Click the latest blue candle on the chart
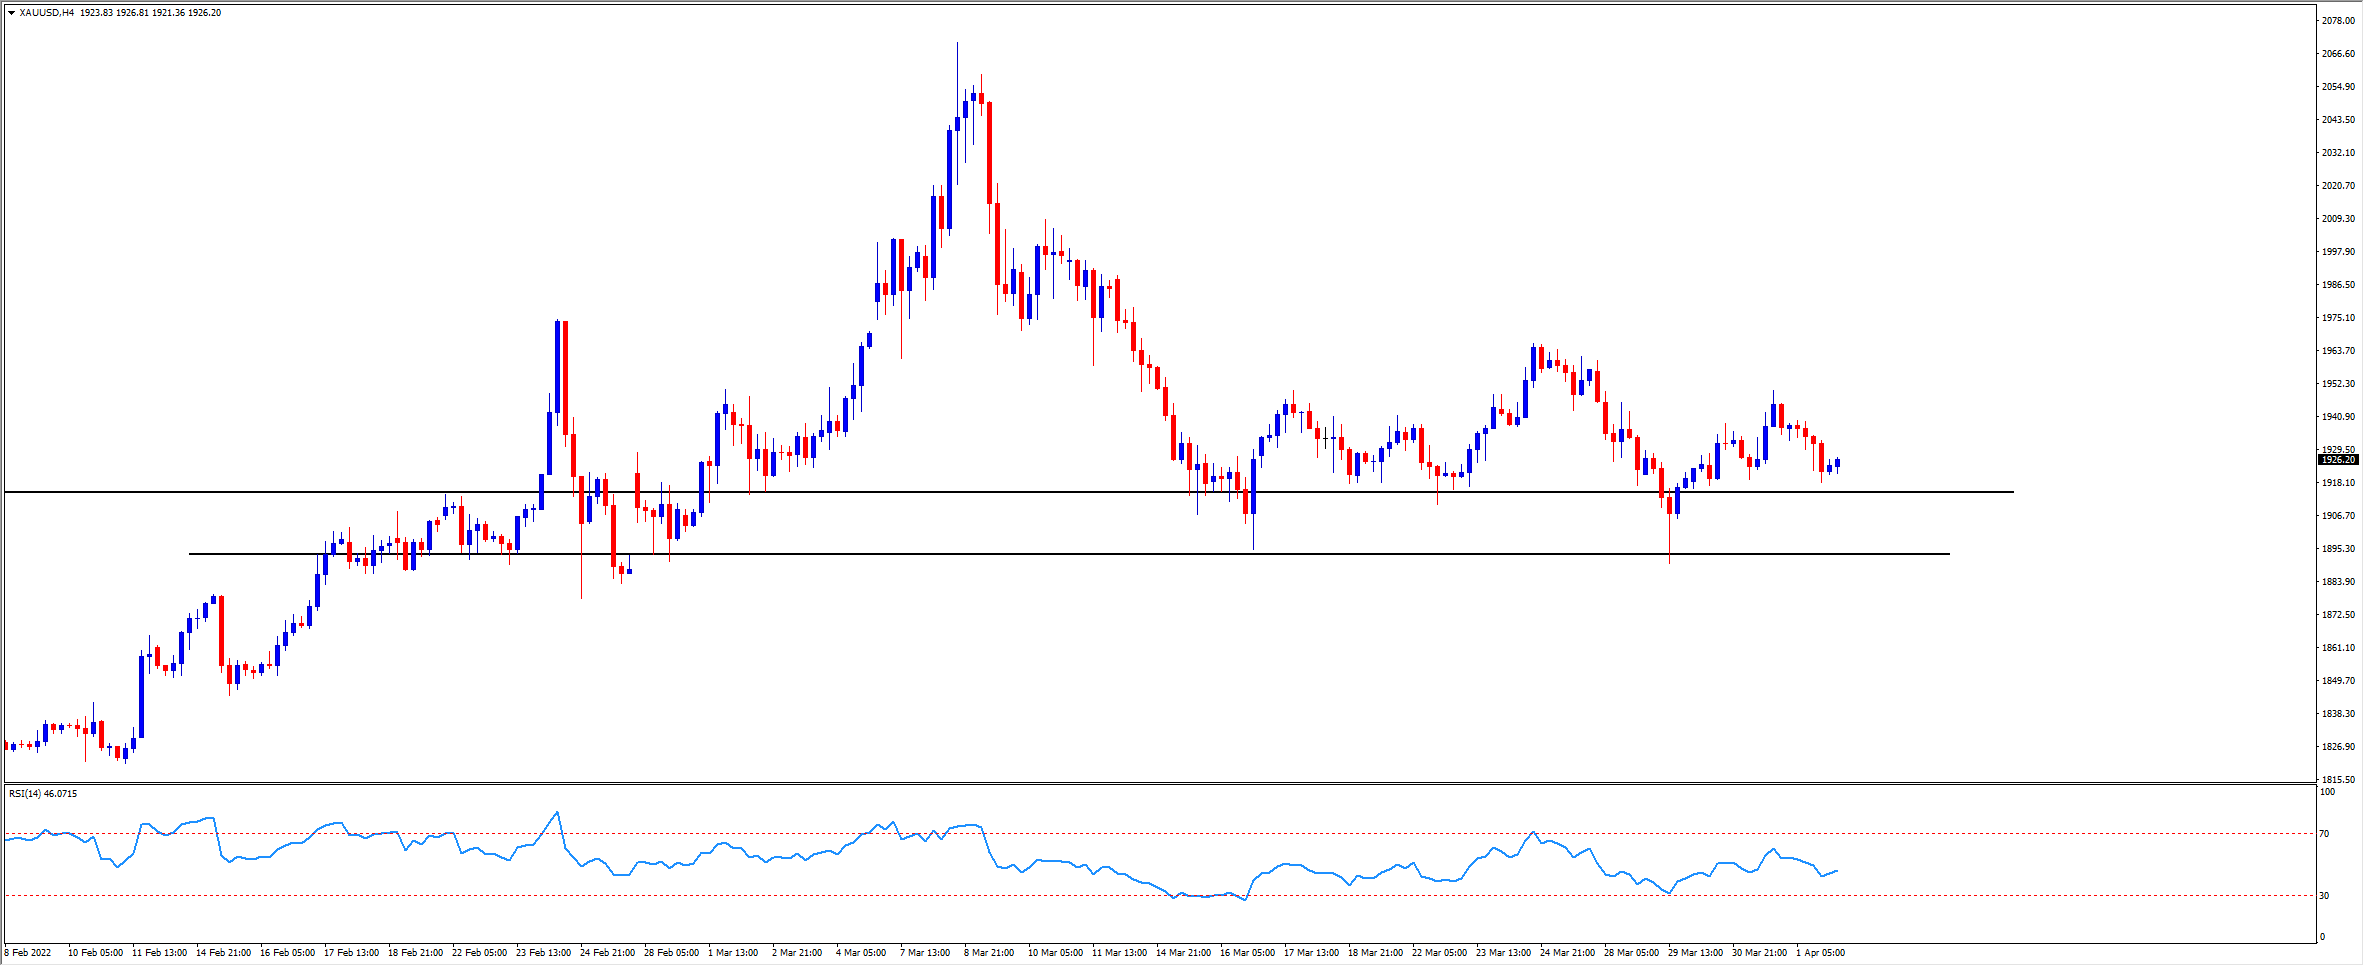This screenshot has width=2364, height=966. (x=1838, y=463)
